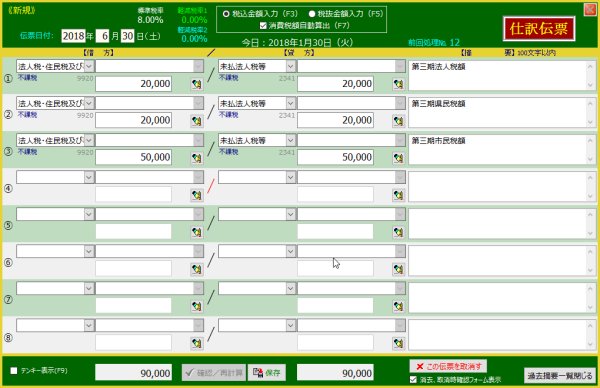This screenshot has height=388, width=600.
Task: Expand row ① credit account 未払法人税等 dropdown
Action: pyautogui.click(x=290, y=66)
